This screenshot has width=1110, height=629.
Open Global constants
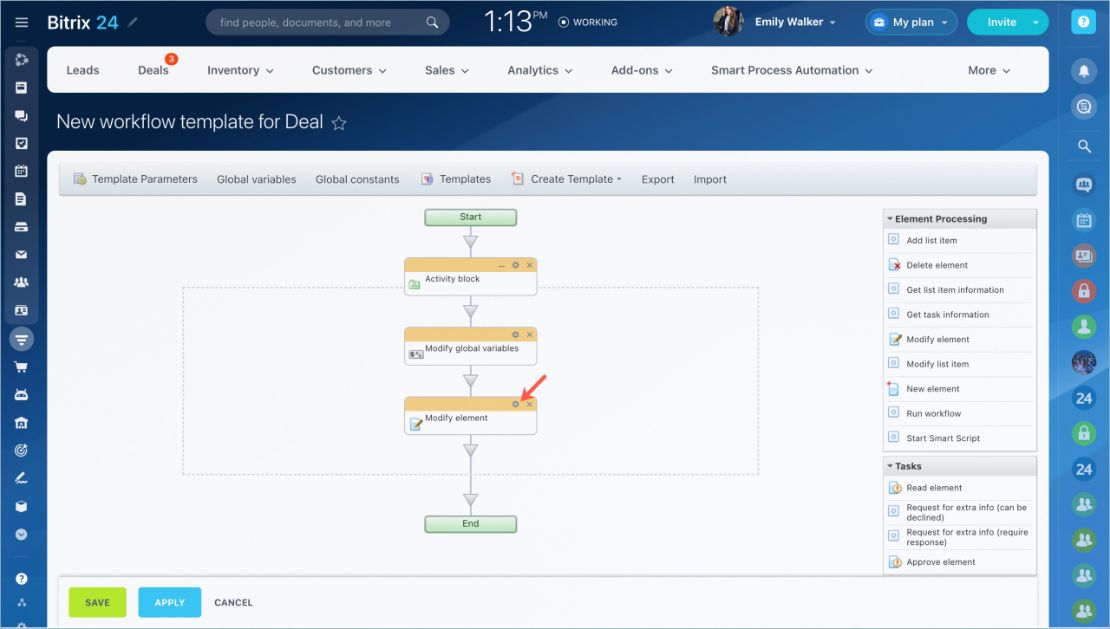click(x=357, y=179)
